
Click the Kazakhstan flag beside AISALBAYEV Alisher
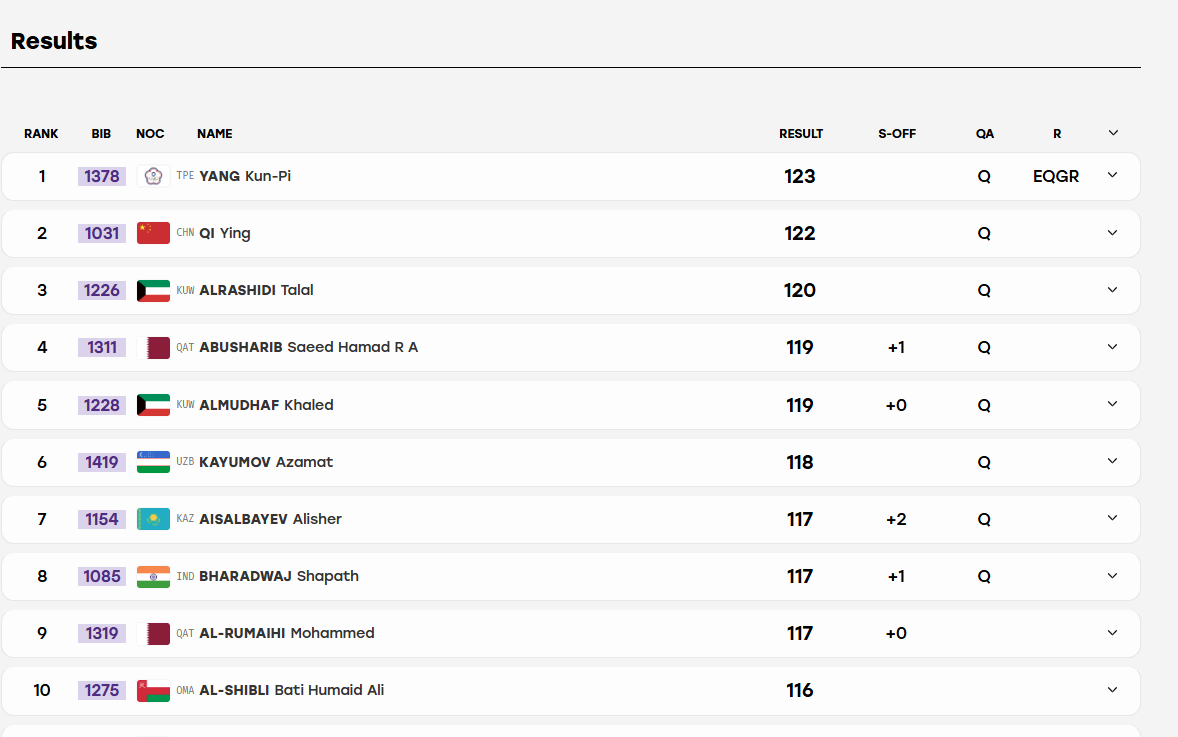click(153, 519)
